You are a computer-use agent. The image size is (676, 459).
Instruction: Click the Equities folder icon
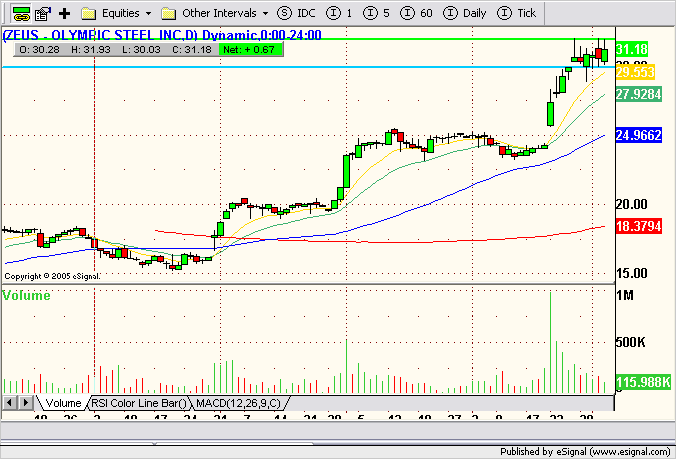89,14
